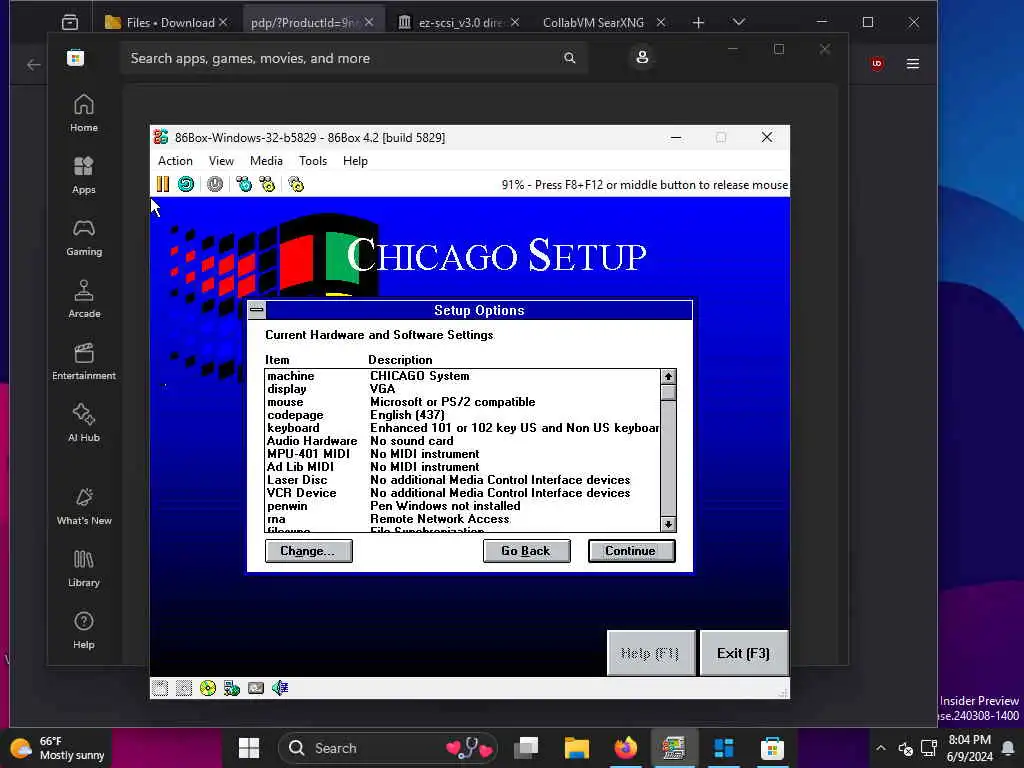Open the 86Box settings gear icon
Screen dimensions: 1024x768
click(296, 184)
